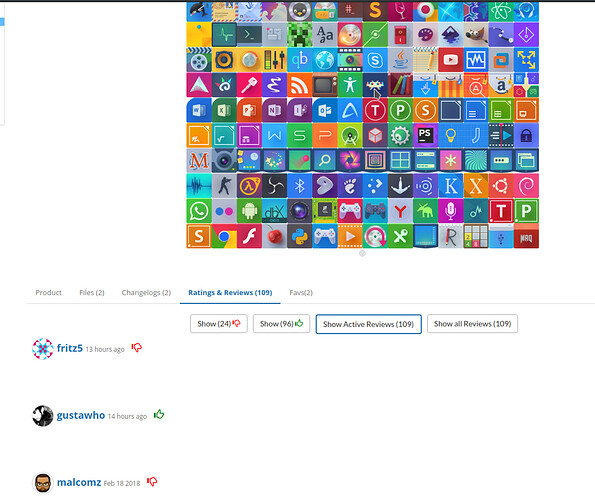Open the Product tab
The image size is (595, 499).
coord(48,293)
